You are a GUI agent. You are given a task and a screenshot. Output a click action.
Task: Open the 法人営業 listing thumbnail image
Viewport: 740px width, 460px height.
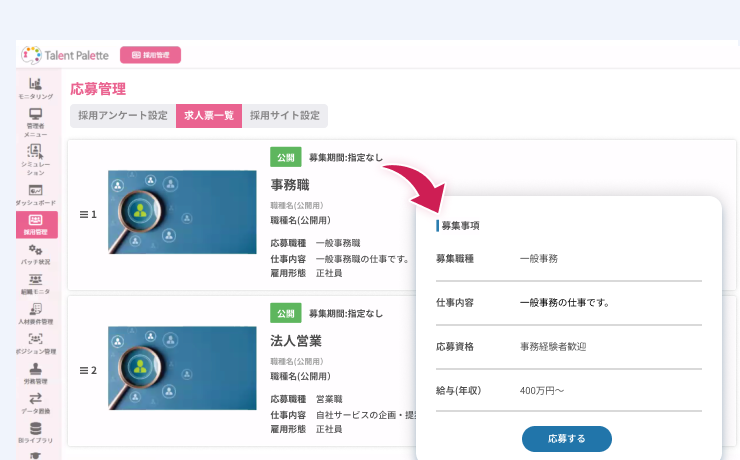click(182, 368)
